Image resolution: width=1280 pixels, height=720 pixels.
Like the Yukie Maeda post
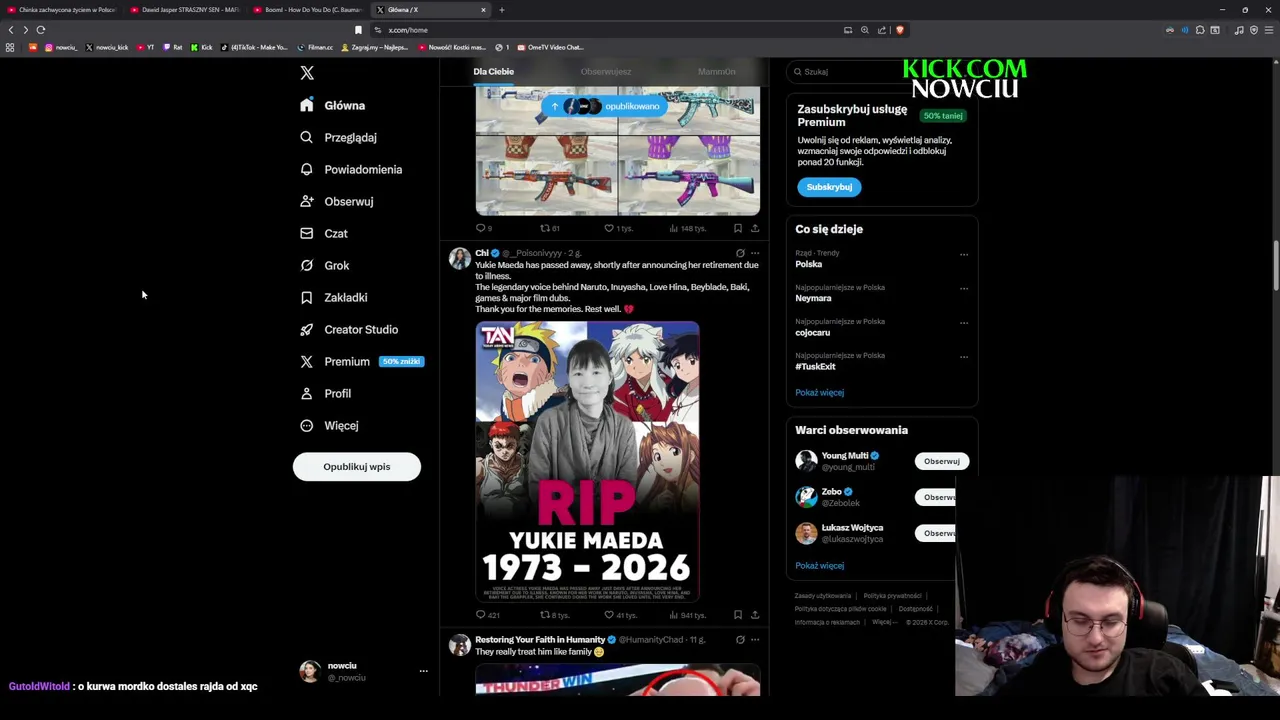pos(620,615)
